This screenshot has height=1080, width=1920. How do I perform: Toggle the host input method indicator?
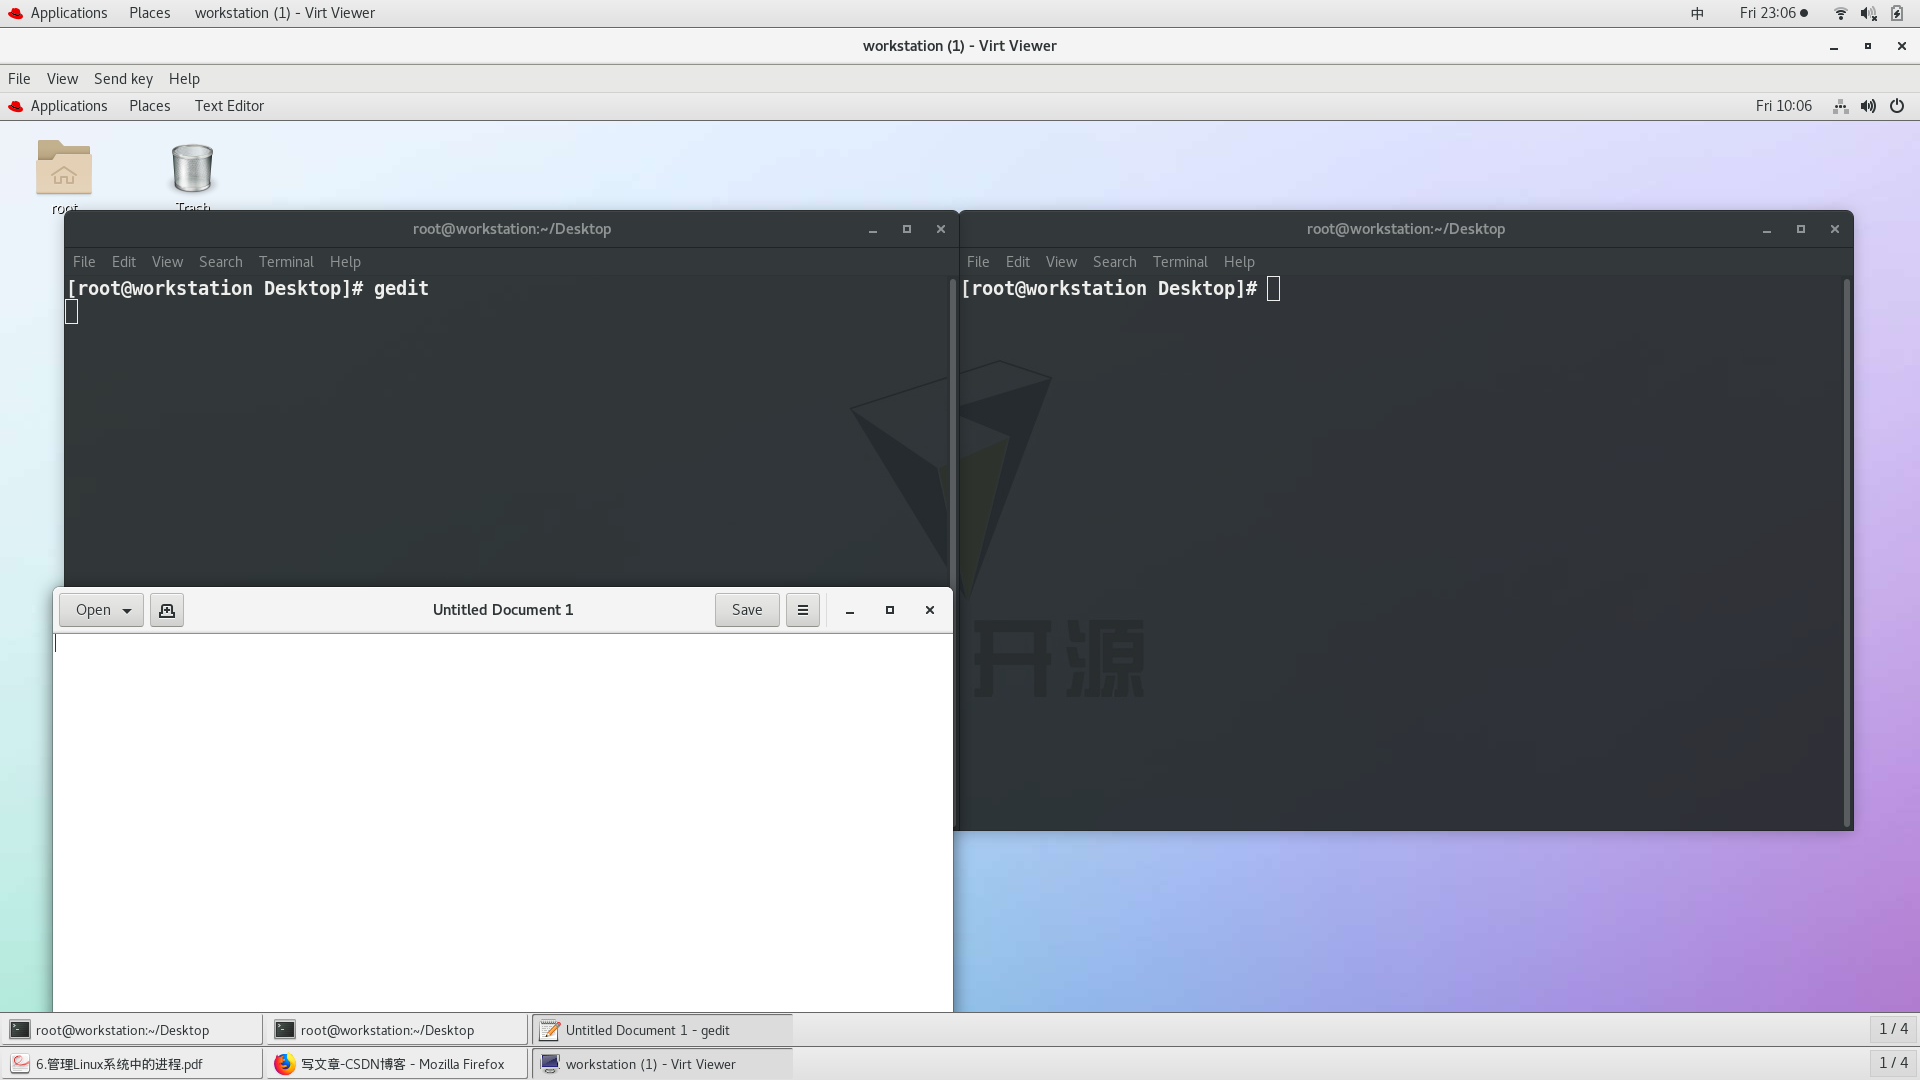1697,13
